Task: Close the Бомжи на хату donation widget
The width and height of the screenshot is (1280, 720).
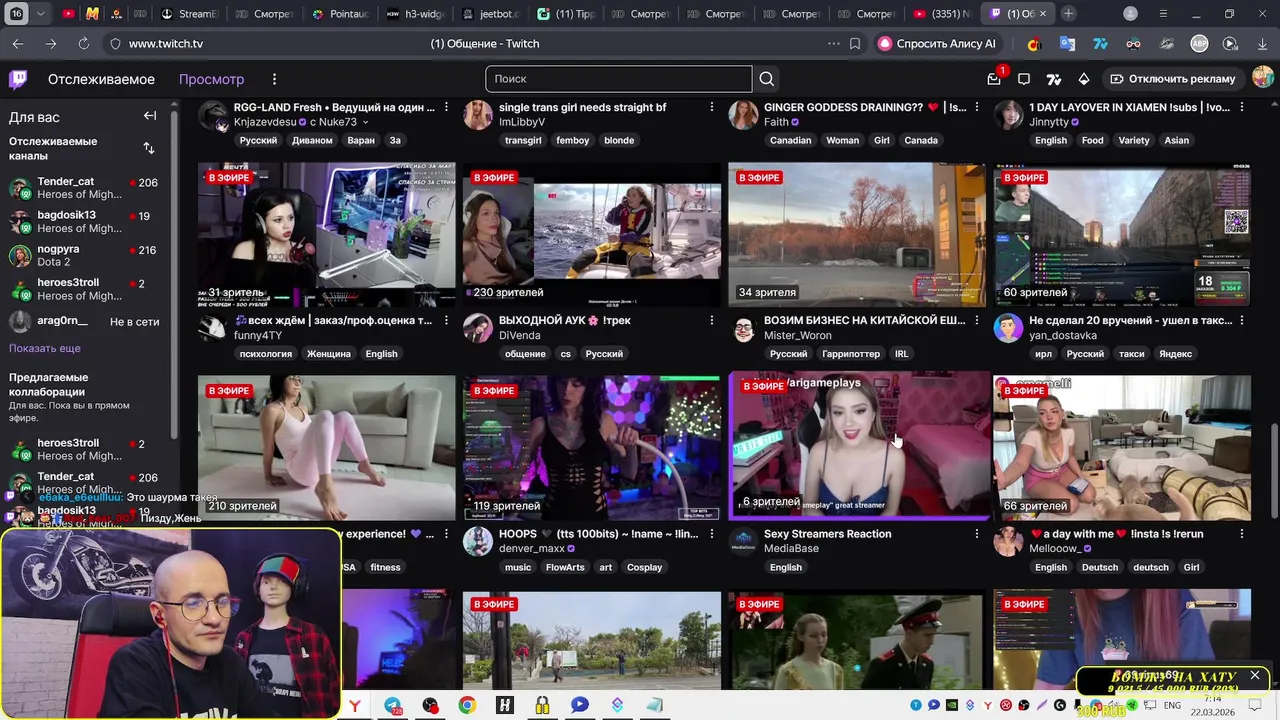Action: click(x=1255, y=676)
